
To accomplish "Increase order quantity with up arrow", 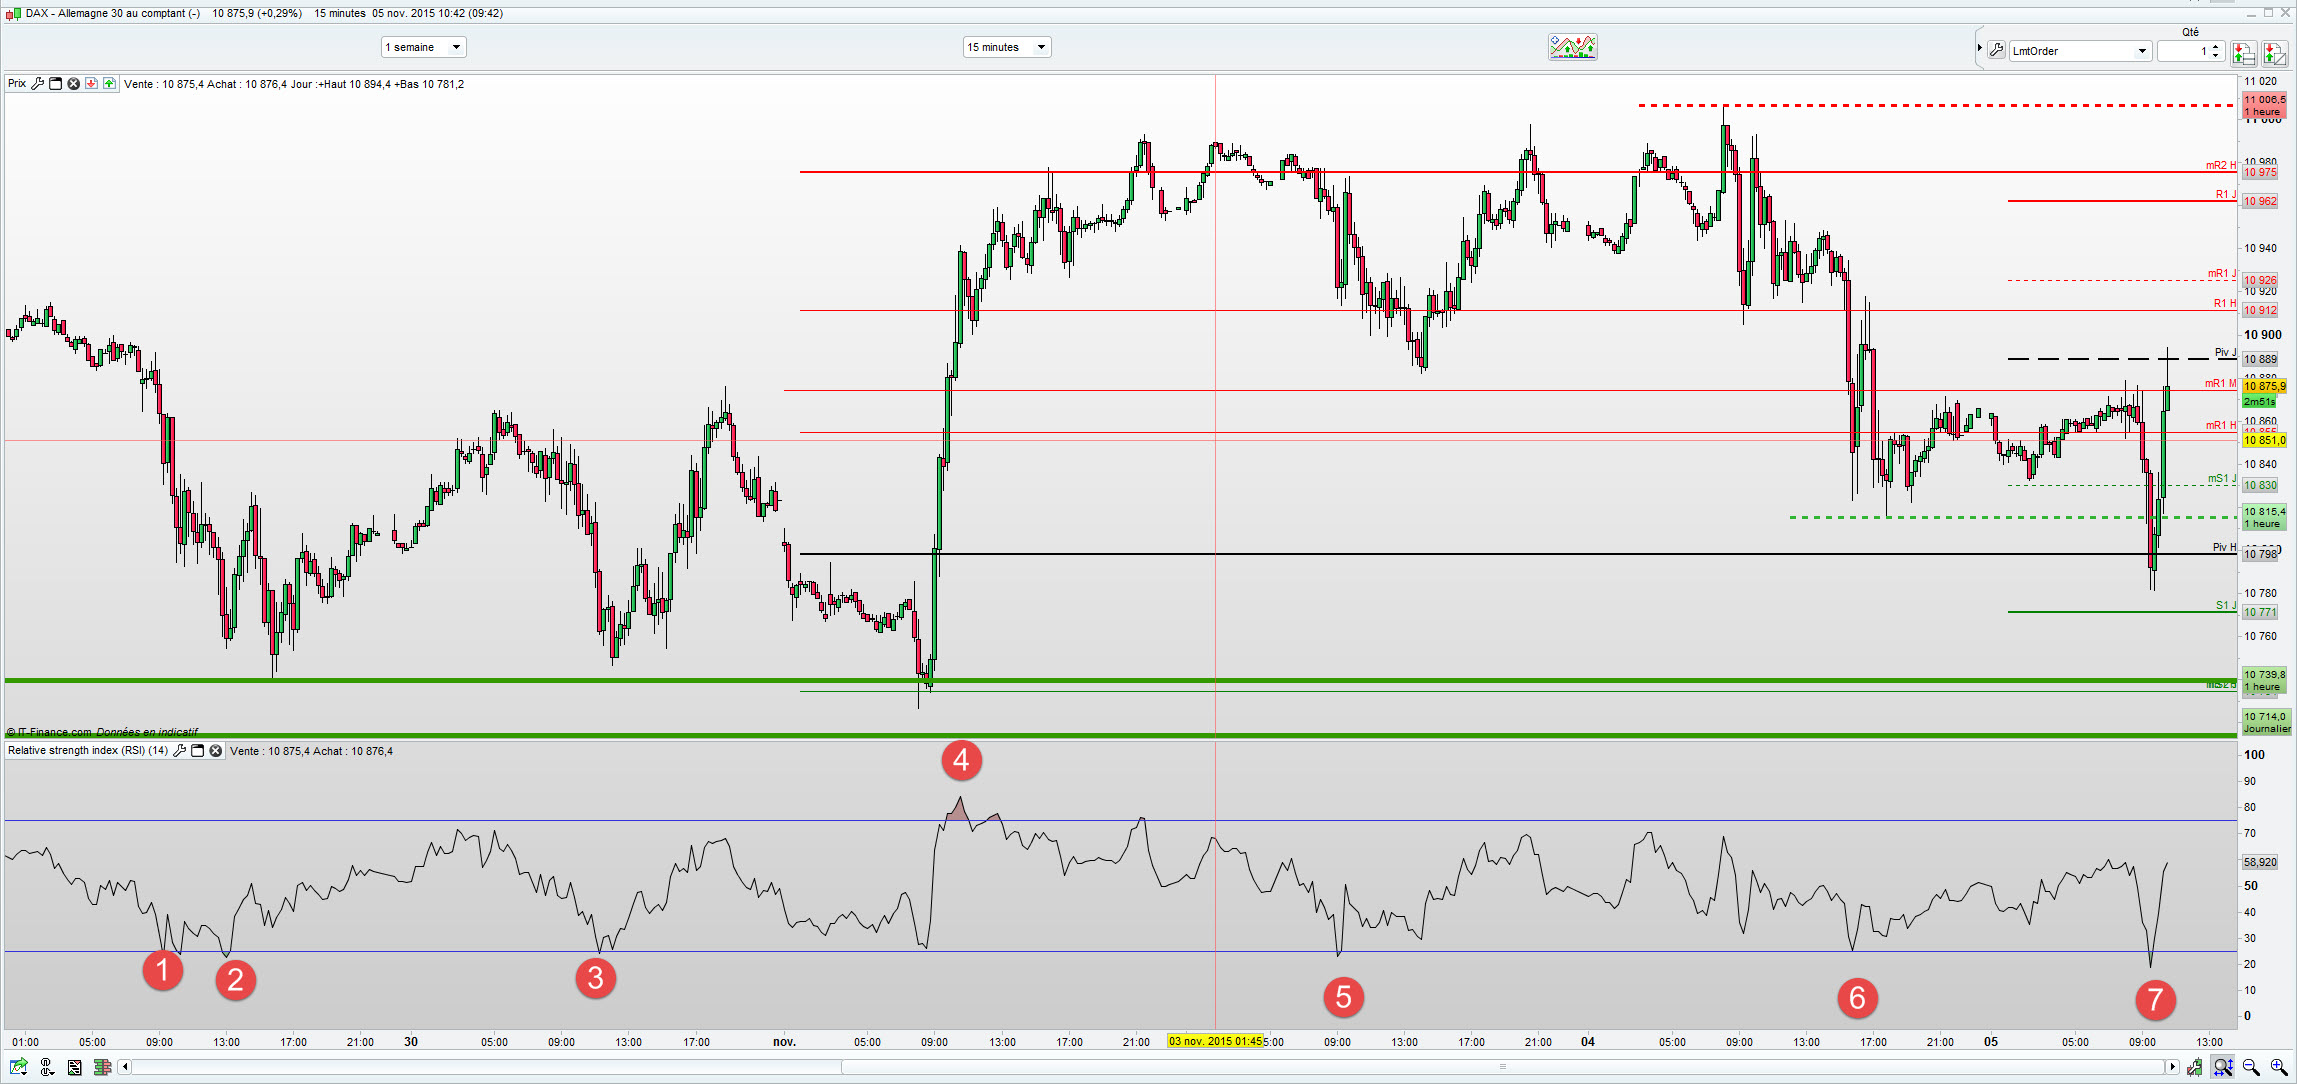I will point(2216,46).
